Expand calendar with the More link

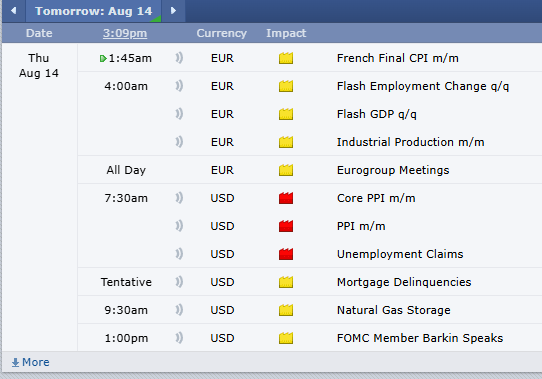[30, 362]
